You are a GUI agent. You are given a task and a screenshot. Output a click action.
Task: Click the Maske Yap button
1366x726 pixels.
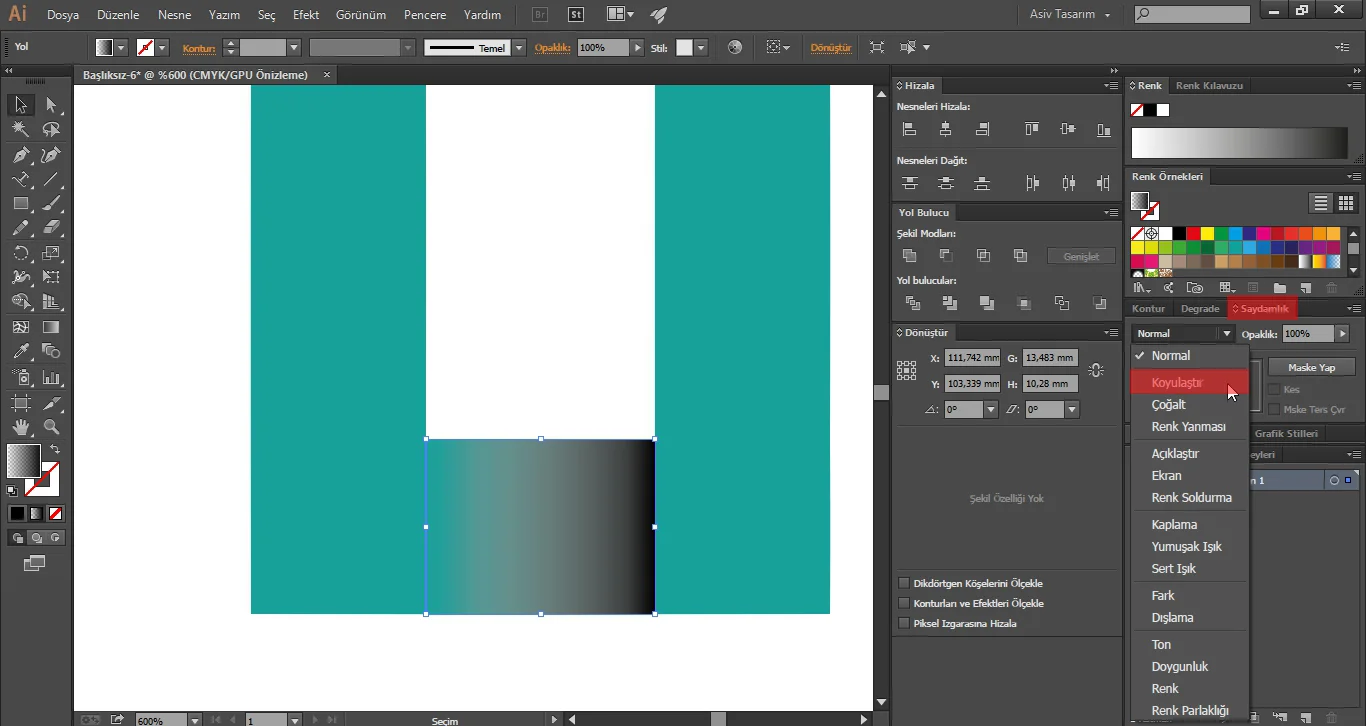tap(1311, 367)
